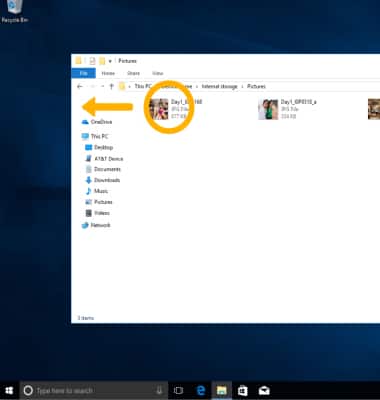Screen dimensions: 380x400
Task: Open the Microsoft Store taskbar icon
Action: click(242, 390)
